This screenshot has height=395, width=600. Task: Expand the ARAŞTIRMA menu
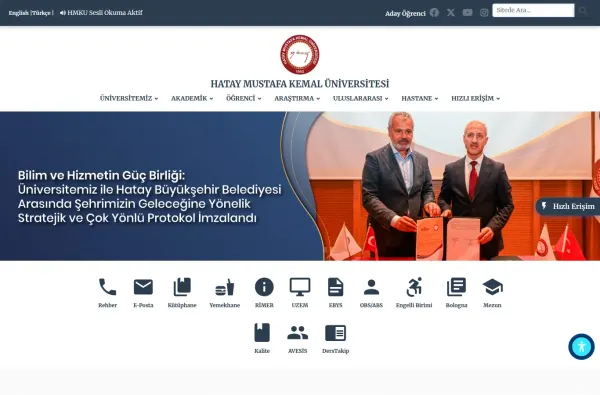click(297, 98)
